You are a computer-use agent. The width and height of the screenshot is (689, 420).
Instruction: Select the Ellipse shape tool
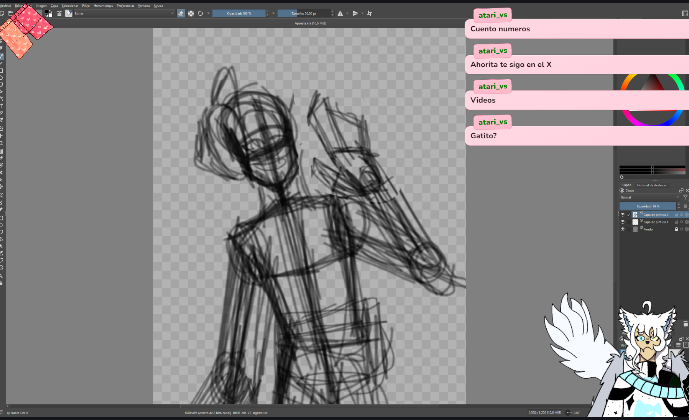tap(2, 77)
